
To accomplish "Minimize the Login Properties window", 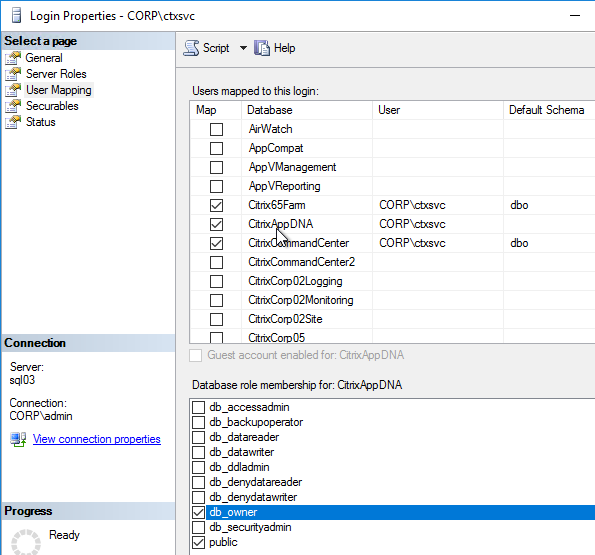I will coord(575,16).
